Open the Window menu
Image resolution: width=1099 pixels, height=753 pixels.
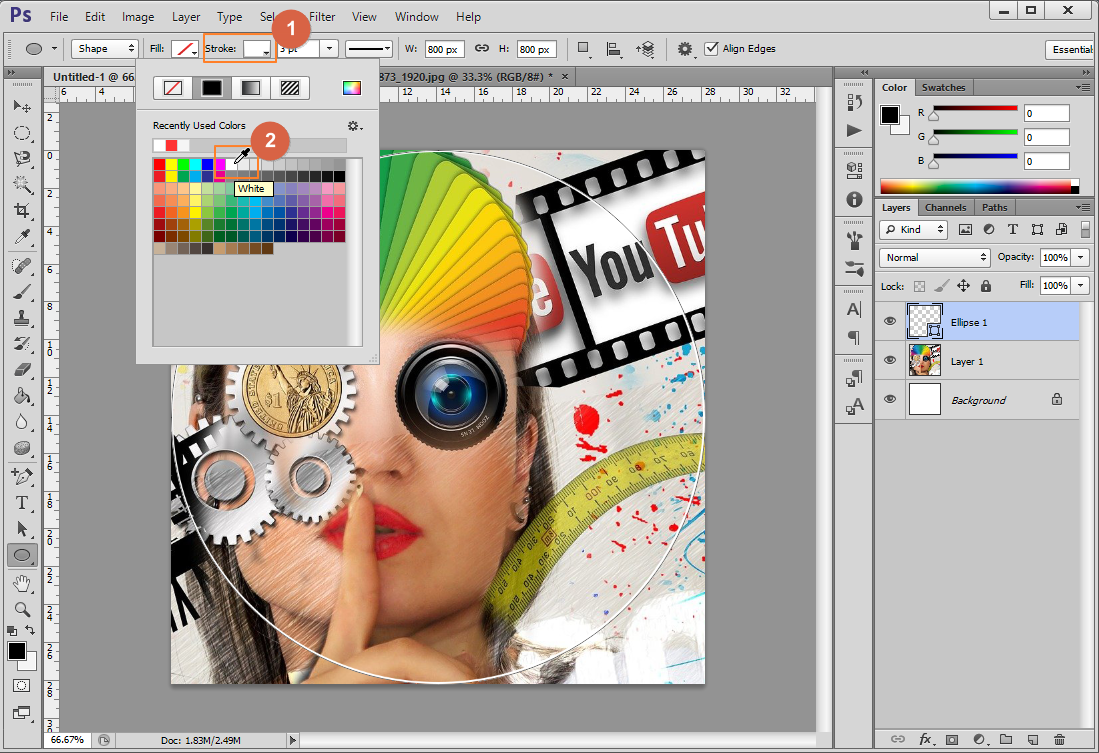[x=416, y=17]
